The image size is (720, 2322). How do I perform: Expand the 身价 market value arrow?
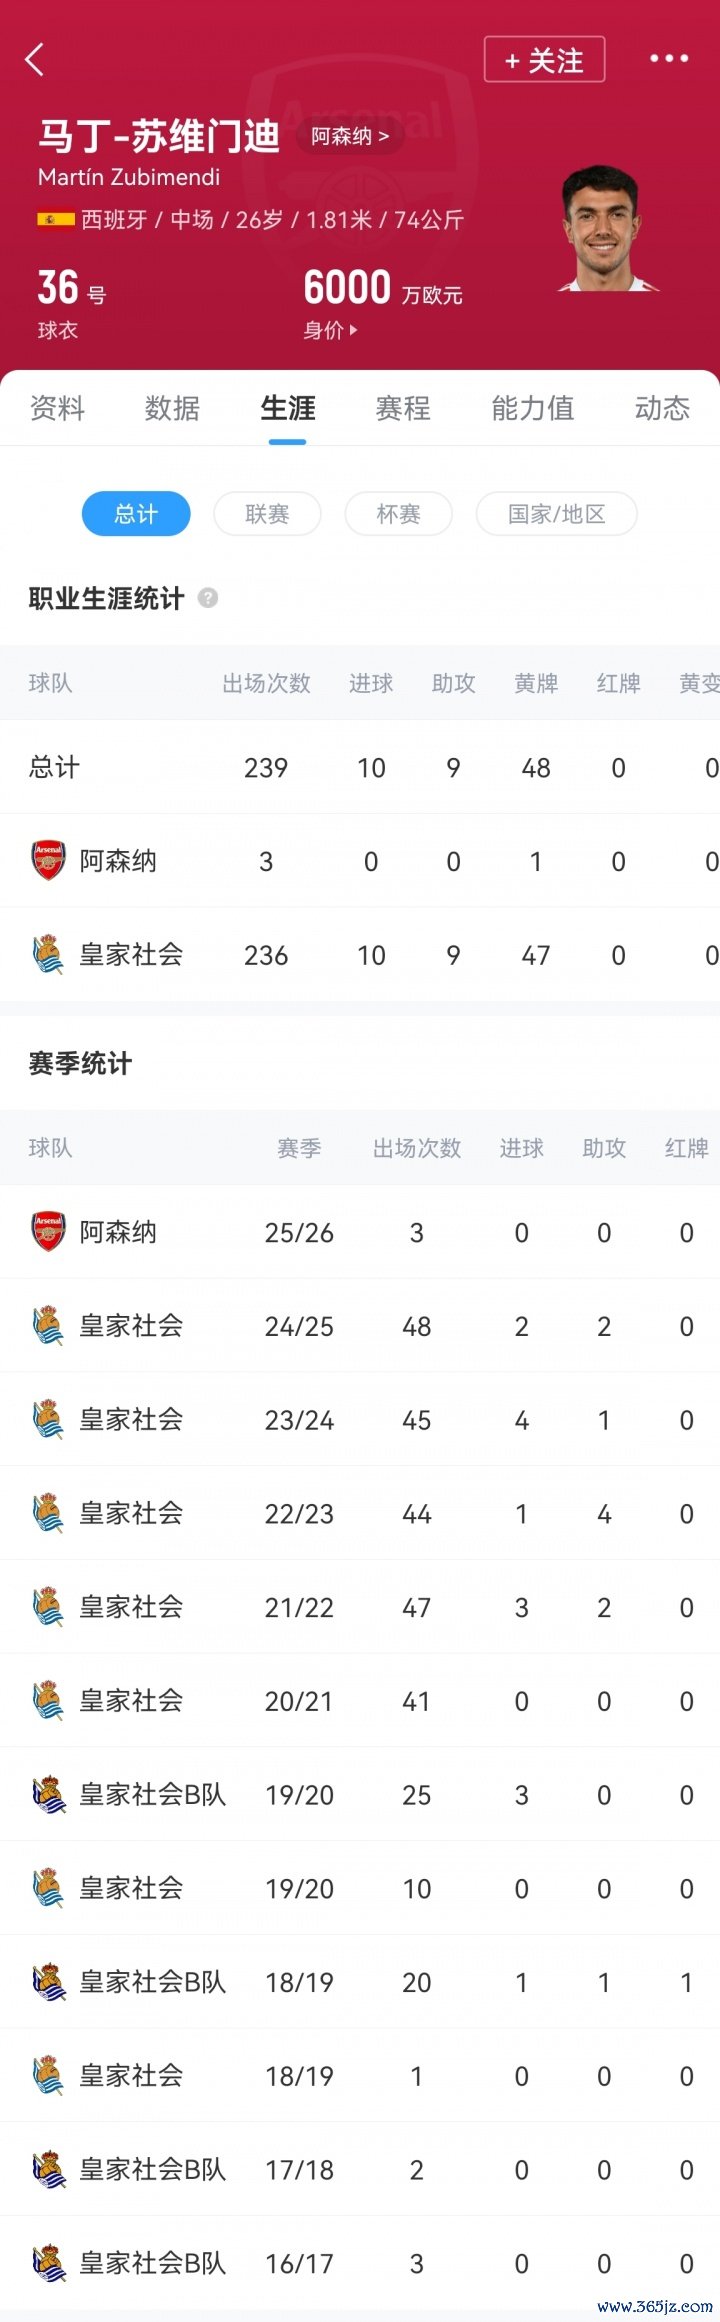331,330
